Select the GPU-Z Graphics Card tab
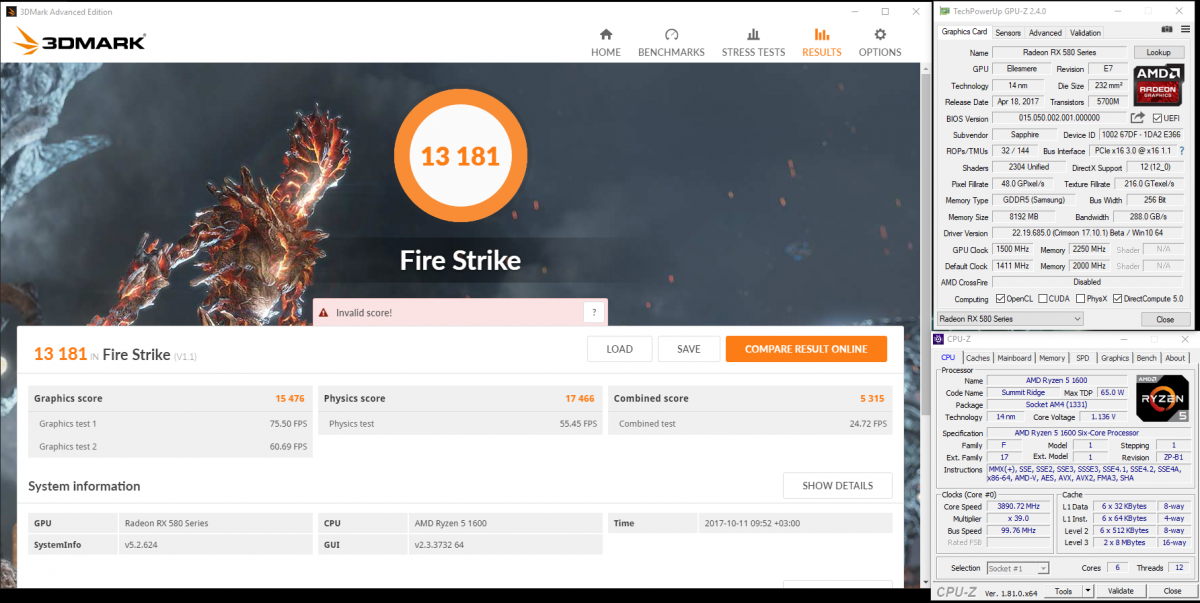Screen dimensions: 1200x603 coord(965,32)
